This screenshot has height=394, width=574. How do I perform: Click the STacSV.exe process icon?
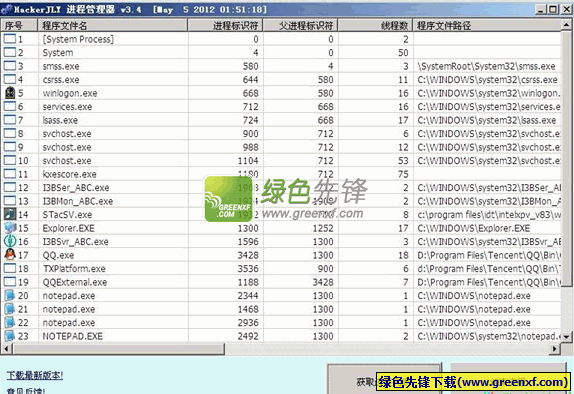pyautogui.click(x=10, y=214)
